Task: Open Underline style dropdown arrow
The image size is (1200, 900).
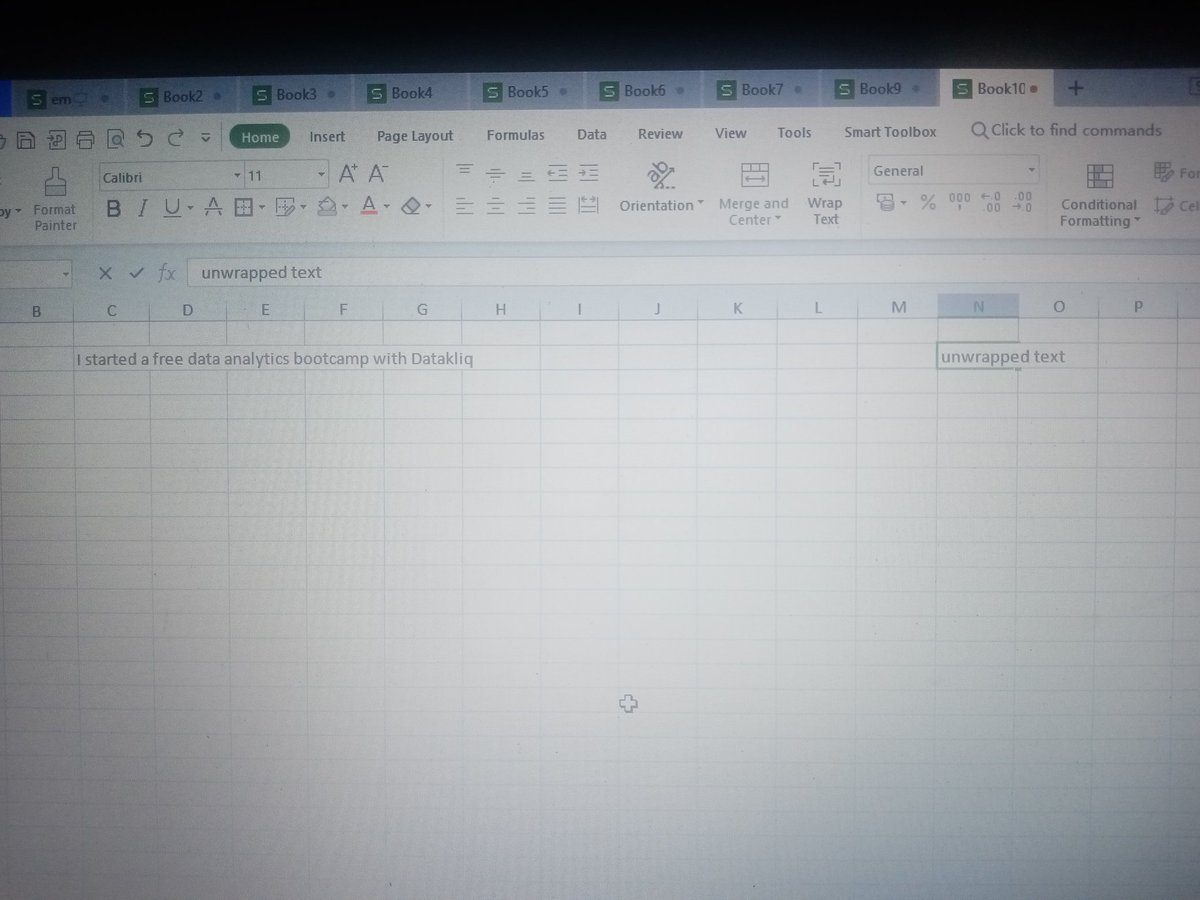Action: tap(189, 208)
